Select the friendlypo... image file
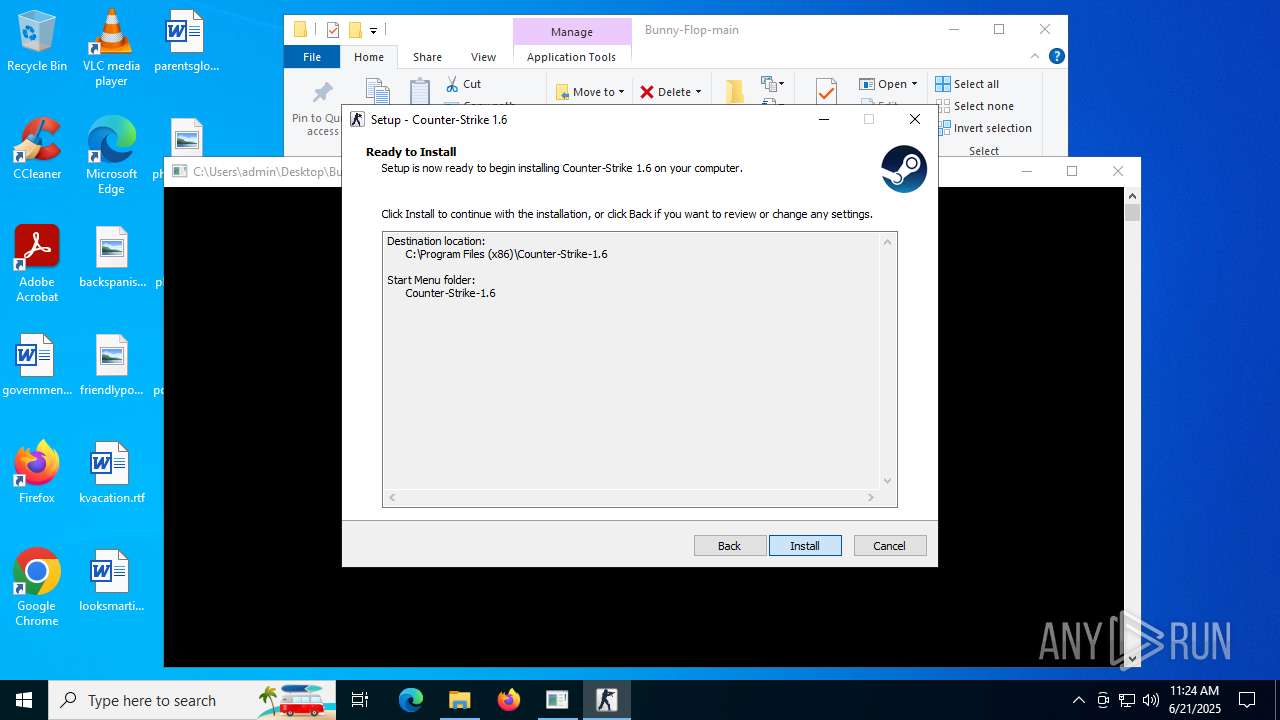Screen dimensions: 1280x720 pyautogui.click(x=111, y=364)
